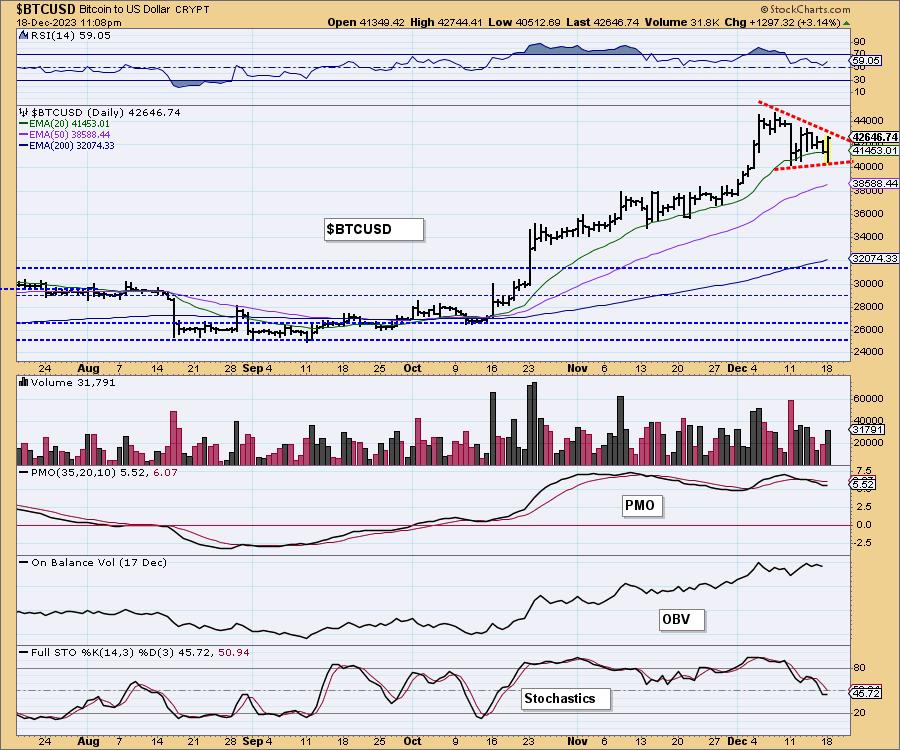Screen dimensions: 900x750
Task: Click the 45.72 stochastic value tag on axis
Action: pos(866,693)
